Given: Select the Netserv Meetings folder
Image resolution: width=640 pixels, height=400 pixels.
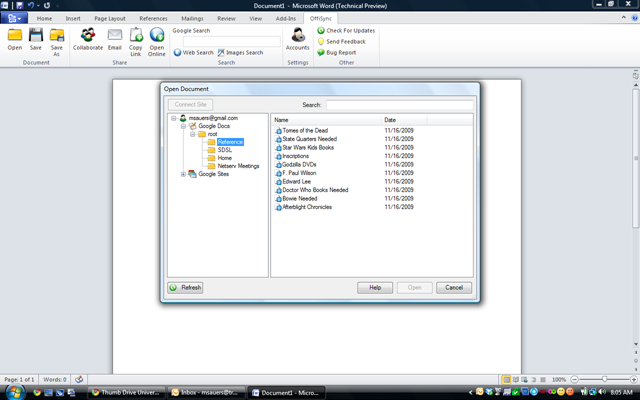Looking at the screenshot, I should [238, 166].
